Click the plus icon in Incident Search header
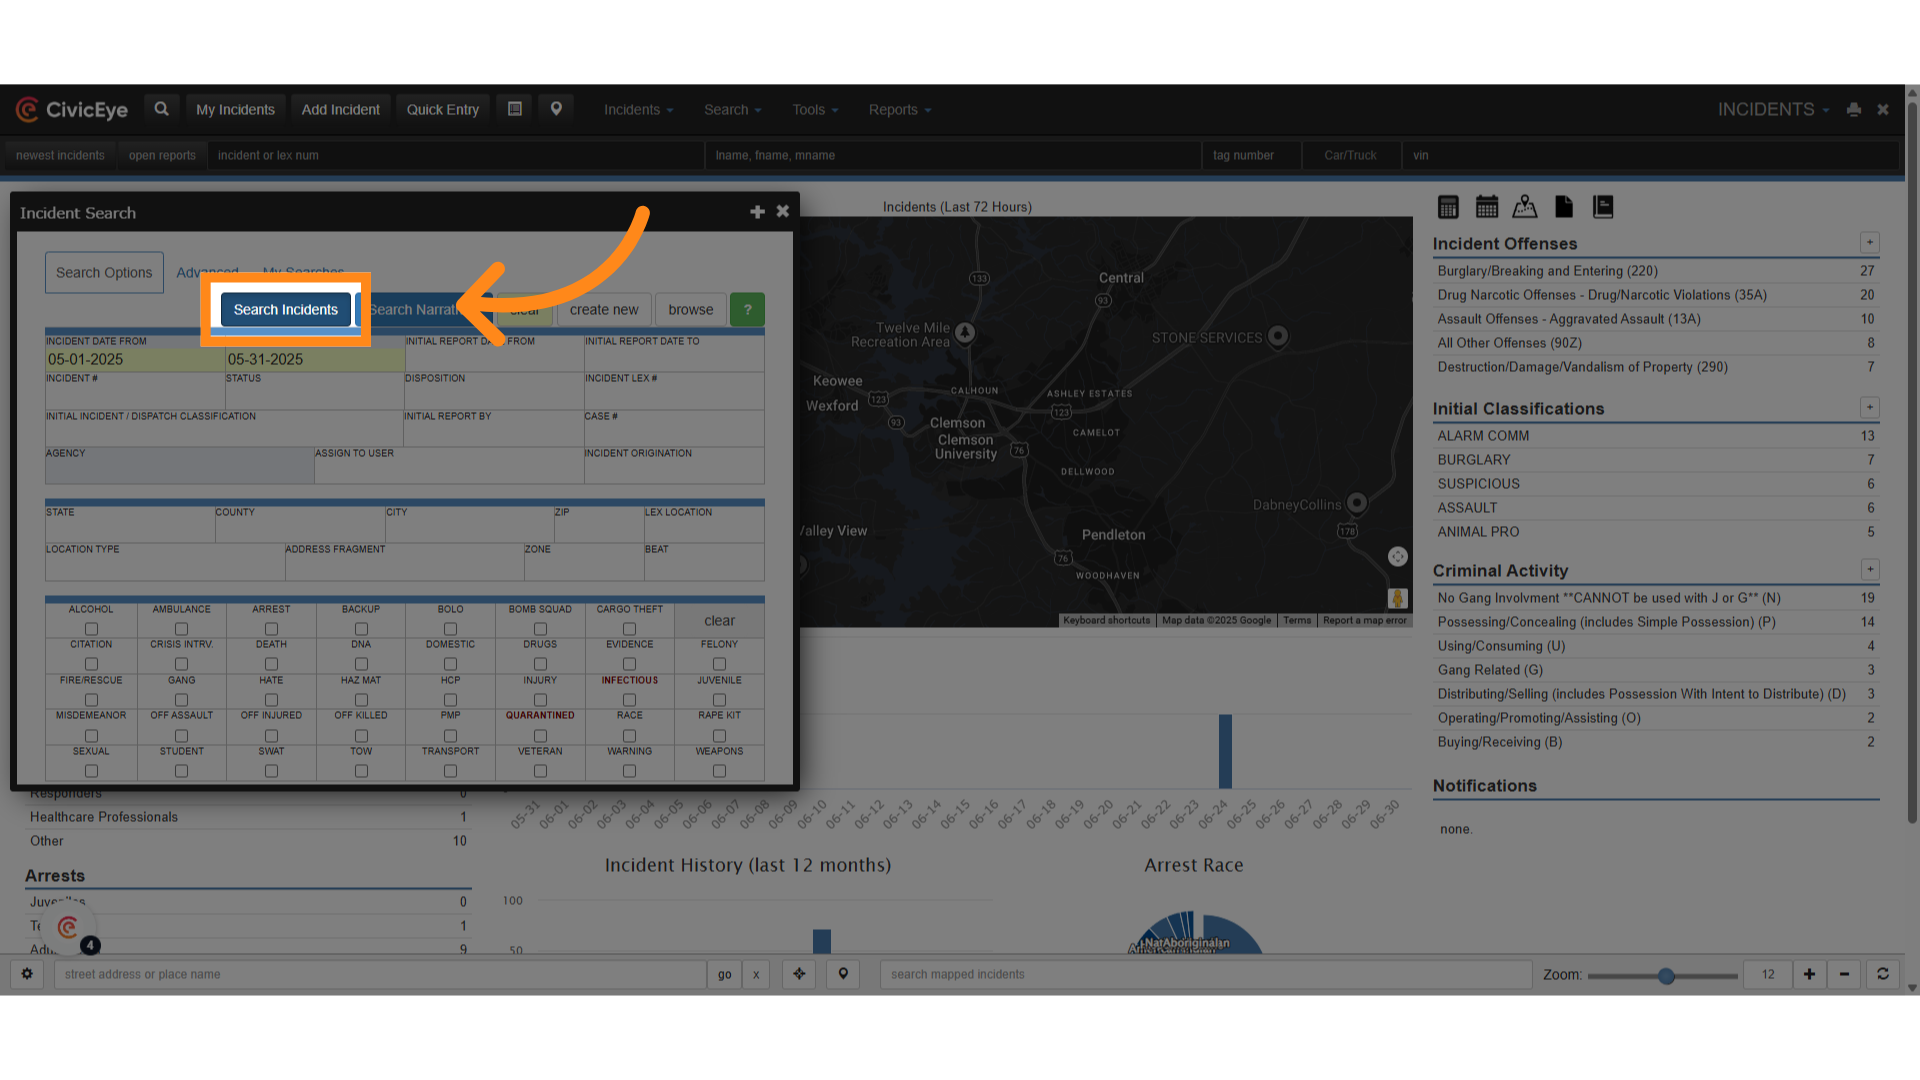Viewport: 1920px width, 1080px height. [x=757, y=212]
